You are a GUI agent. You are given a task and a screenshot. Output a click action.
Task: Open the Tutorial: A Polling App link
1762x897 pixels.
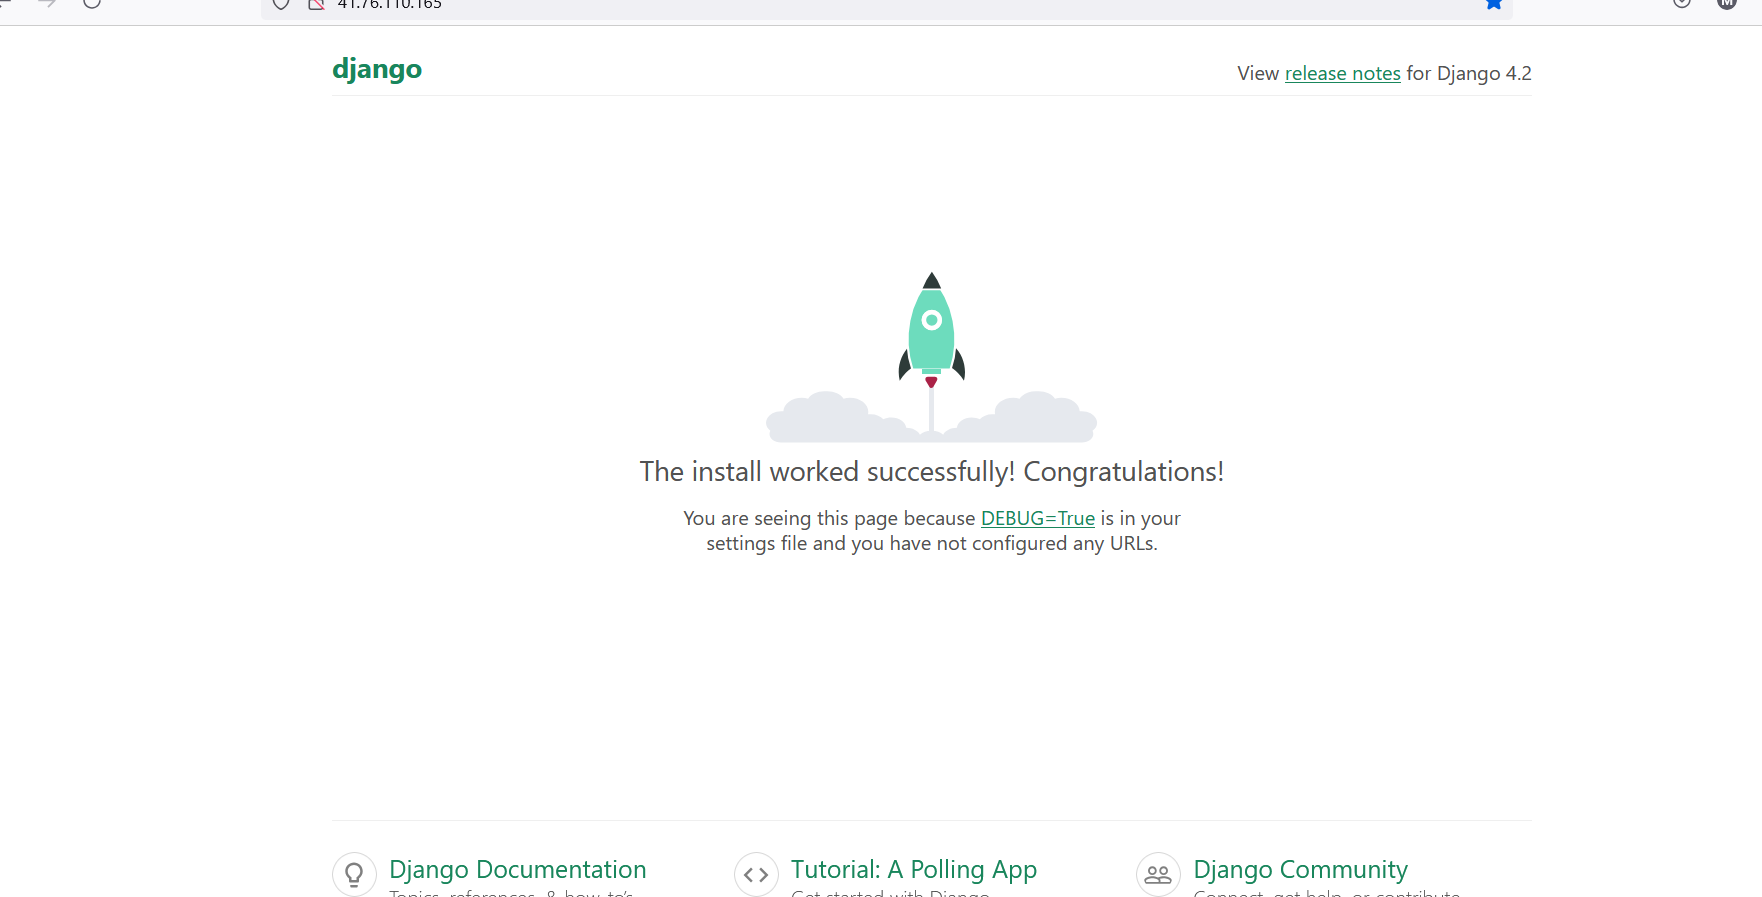(914, 869)
